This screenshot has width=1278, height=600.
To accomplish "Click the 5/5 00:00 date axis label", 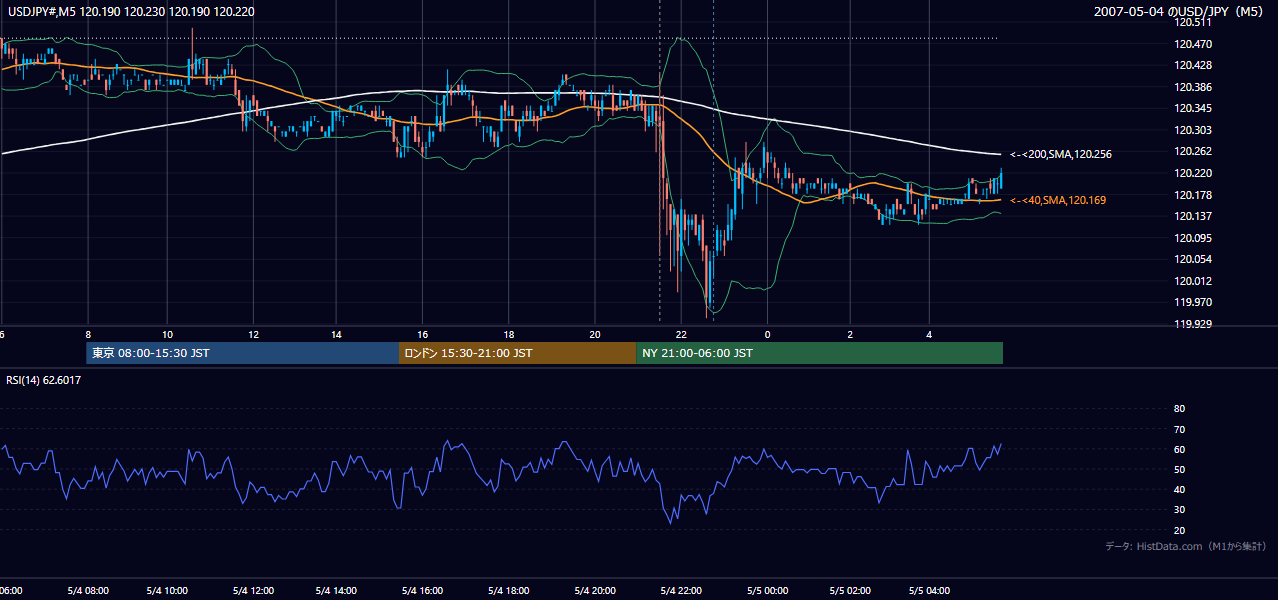I will pyautogui.click(x=767, y=590).
